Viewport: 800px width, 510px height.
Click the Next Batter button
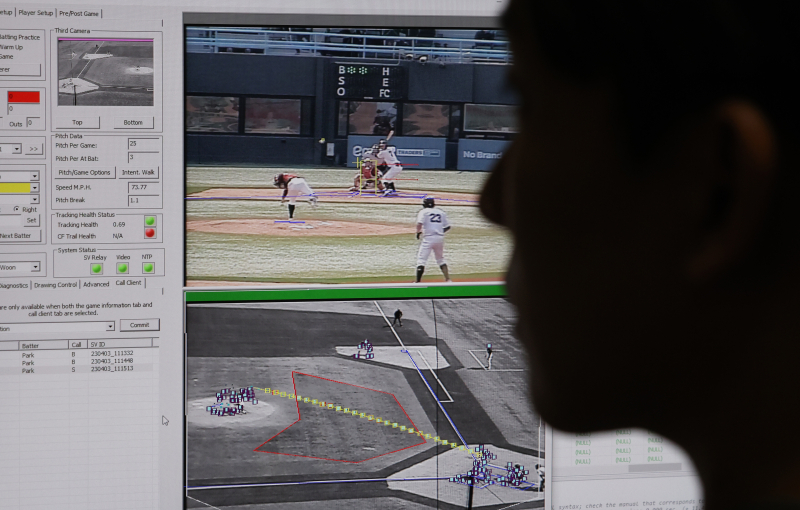pyautogui.click(x=19, y=236)
